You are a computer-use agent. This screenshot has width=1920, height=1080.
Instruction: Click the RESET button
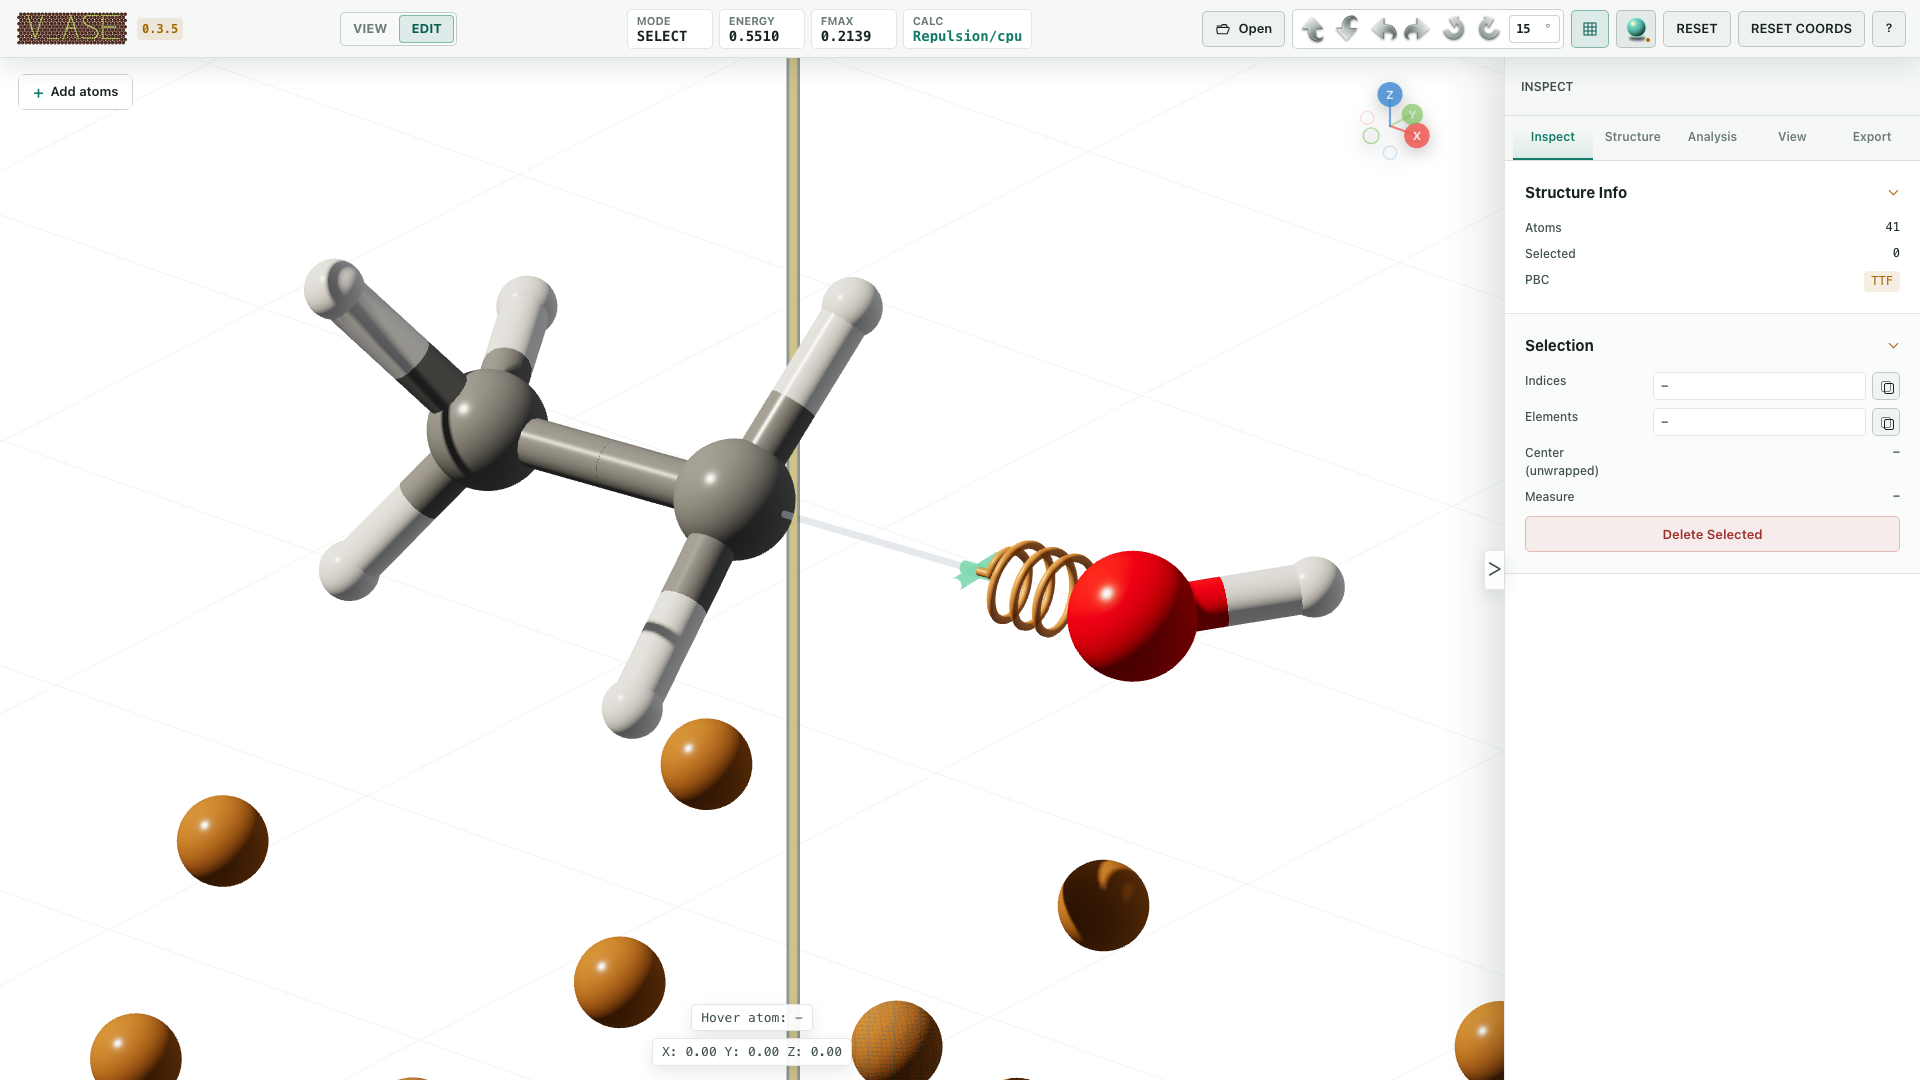point(1697,29)
